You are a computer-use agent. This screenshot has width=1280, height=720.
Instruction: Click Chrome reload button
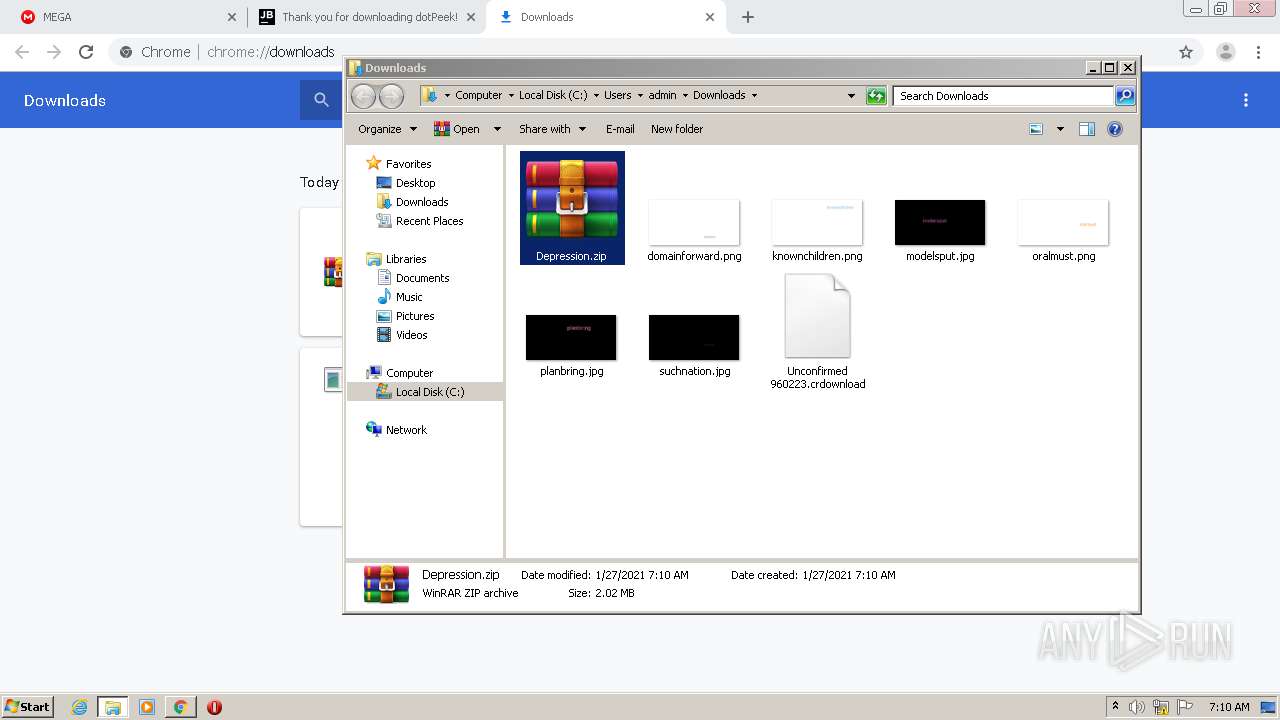(86, 52)
